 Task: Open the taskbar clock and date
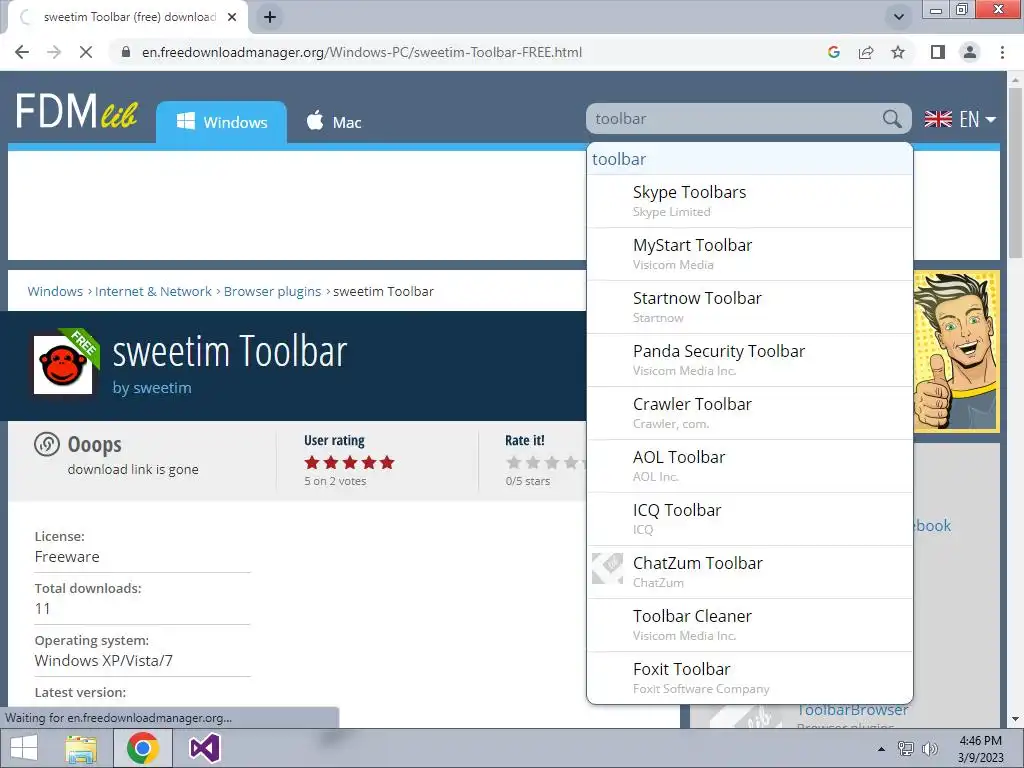point(980,749)
